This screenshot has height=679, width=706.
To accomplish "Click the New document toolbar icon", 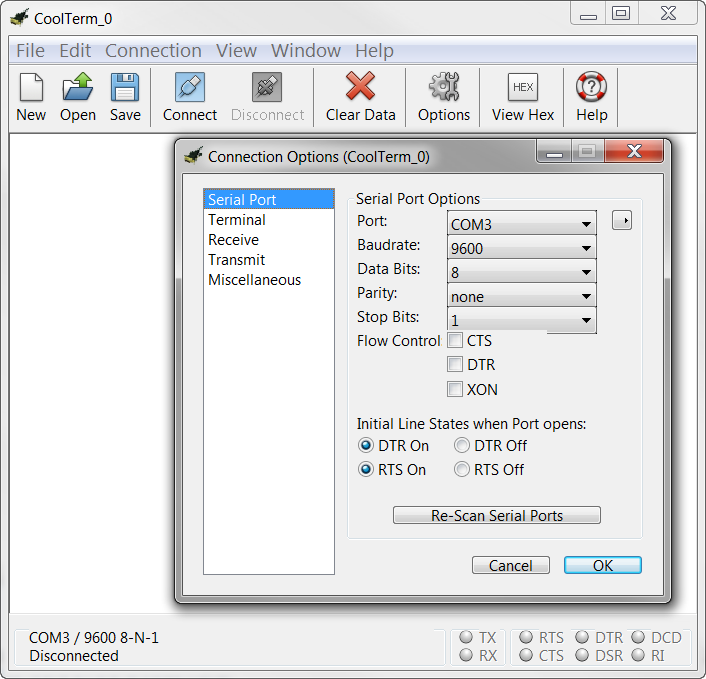I will pyautogui.click(x=31, y=89).
